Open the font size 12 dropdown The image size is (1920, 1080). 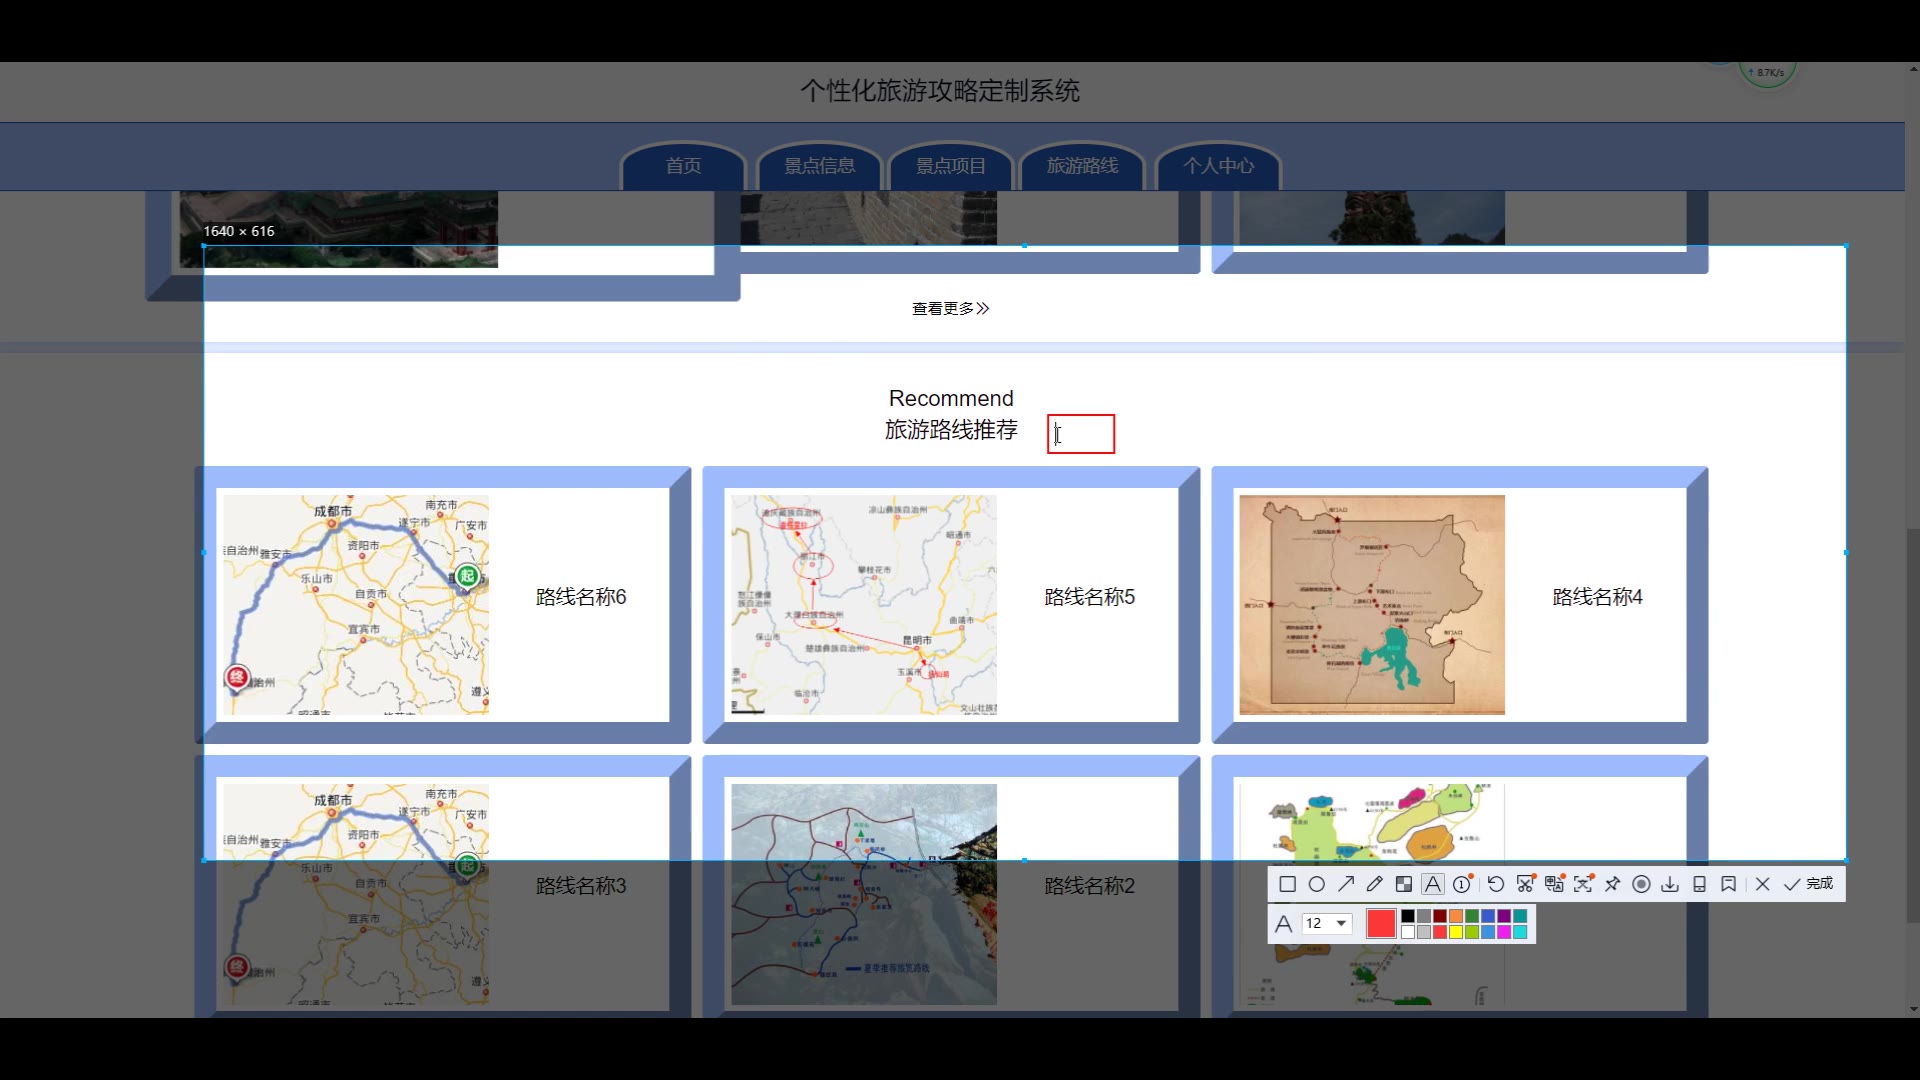pyautogui.click(x=1341, y=923)
